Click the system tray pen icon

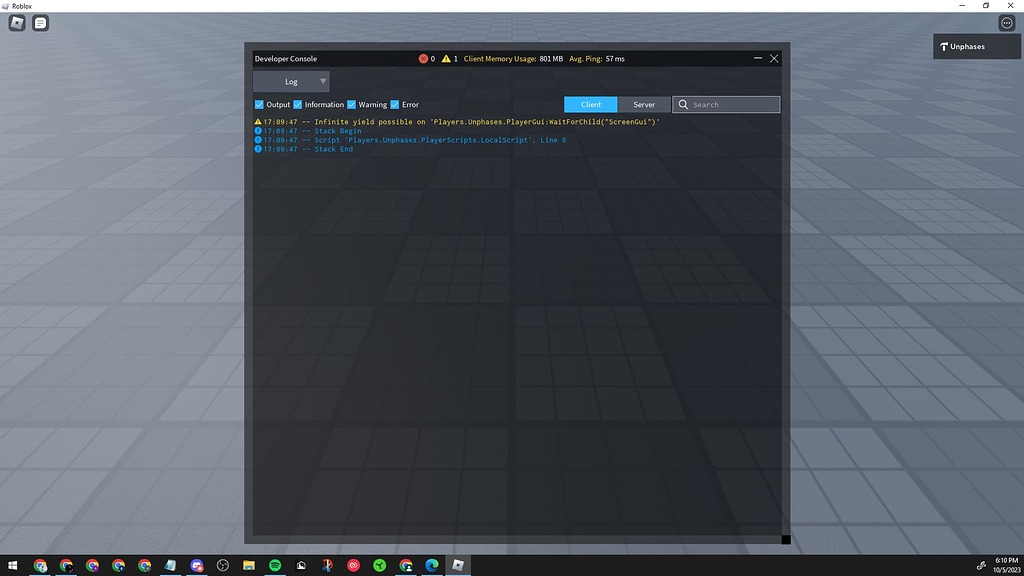pos(981,566)
